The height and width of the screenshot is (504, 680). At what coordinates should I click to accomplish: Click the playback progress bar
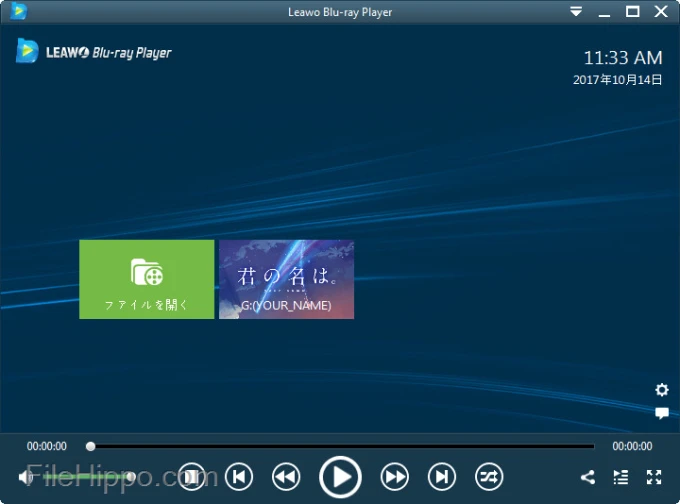pyautogui.click(x=340, y=446)
